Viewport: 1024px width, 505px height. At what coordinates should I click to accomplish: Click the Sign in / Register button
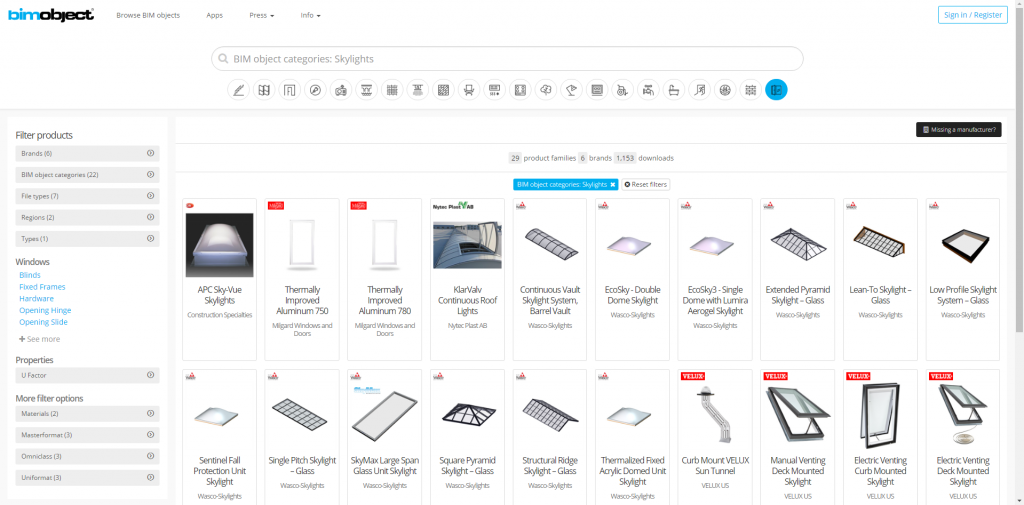point(972,15)
